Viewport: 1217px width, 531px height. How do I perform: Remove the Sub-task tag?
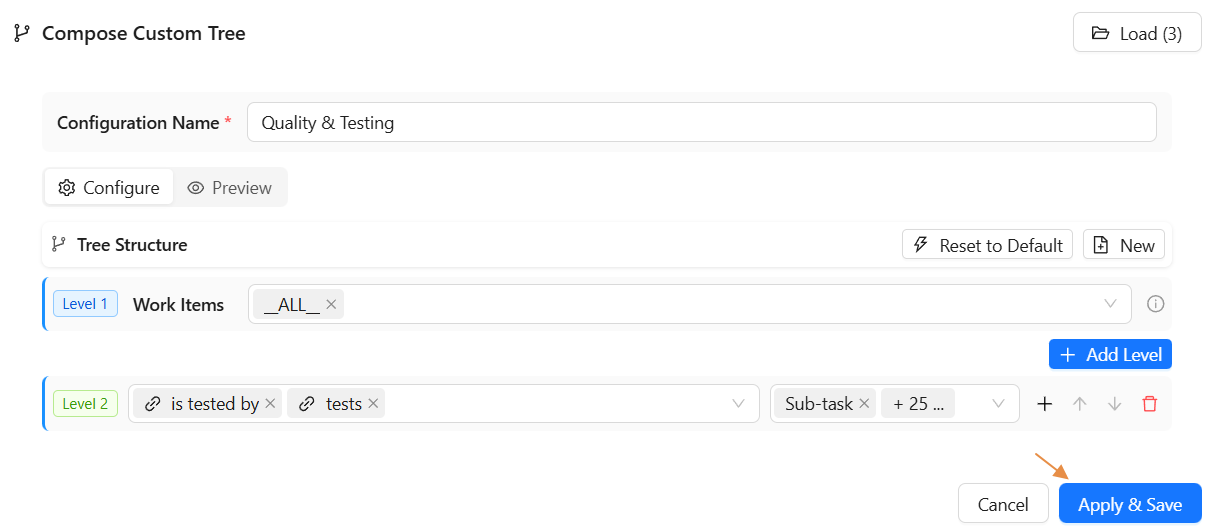[x=865, y=404]
